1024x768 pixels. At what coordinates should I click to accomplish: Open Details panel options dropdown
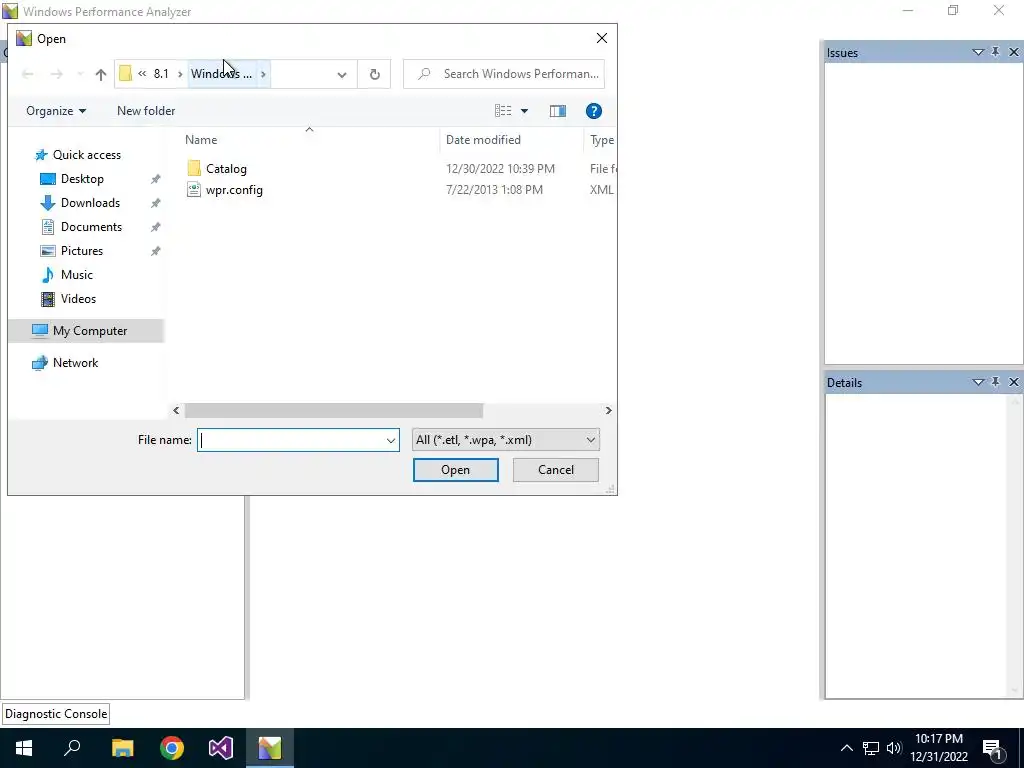978,383
